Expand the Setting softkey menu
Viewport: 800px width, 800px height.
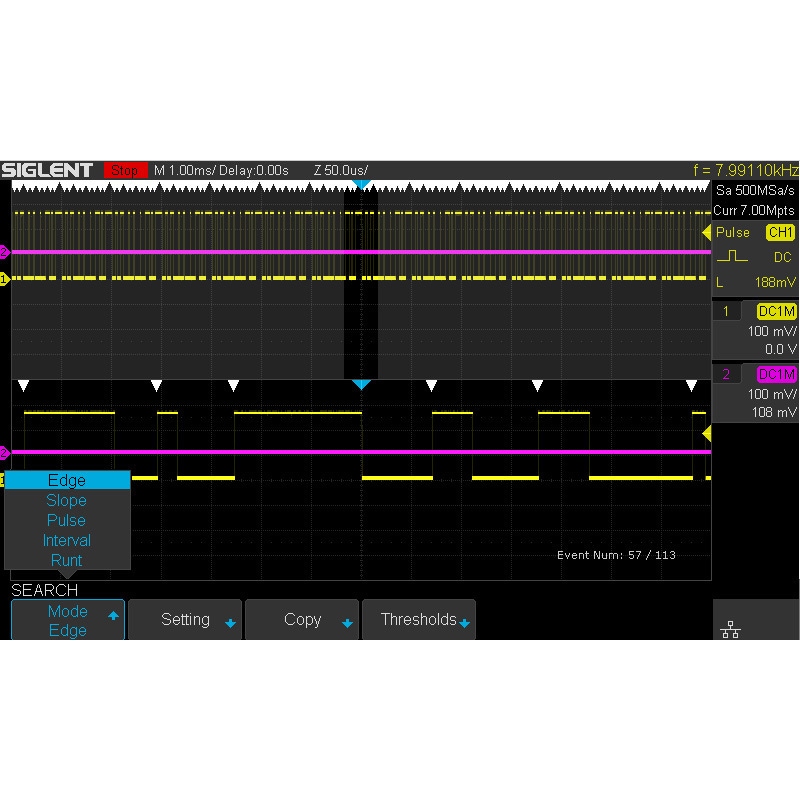coord(186,620)
